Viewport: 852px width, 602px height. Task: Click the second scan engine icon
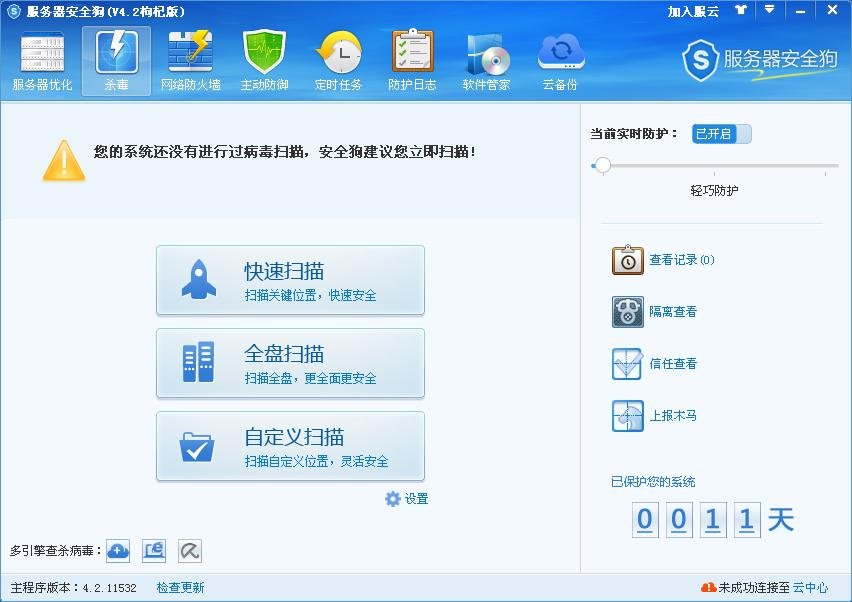(154, 551)
